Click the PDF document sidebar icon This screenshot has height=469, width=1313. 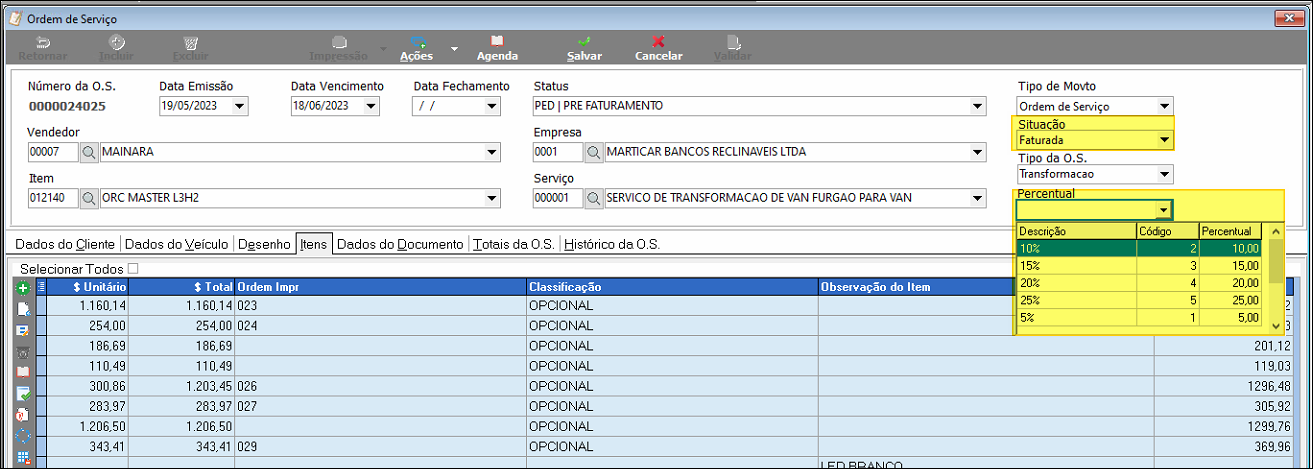coord(25,414)
